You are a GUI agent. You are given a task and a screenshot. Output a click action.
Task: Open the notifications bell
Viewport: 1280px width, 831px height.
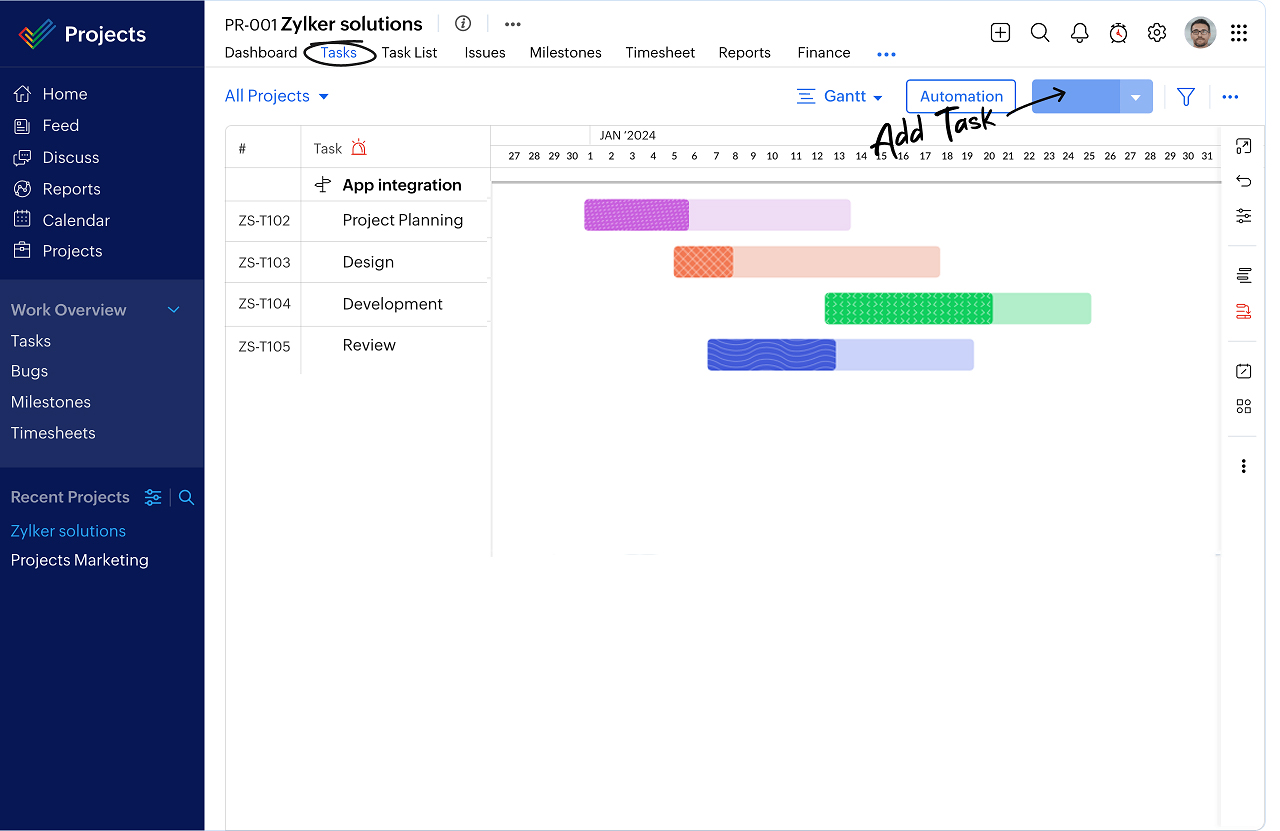(x=1079, y=33)
